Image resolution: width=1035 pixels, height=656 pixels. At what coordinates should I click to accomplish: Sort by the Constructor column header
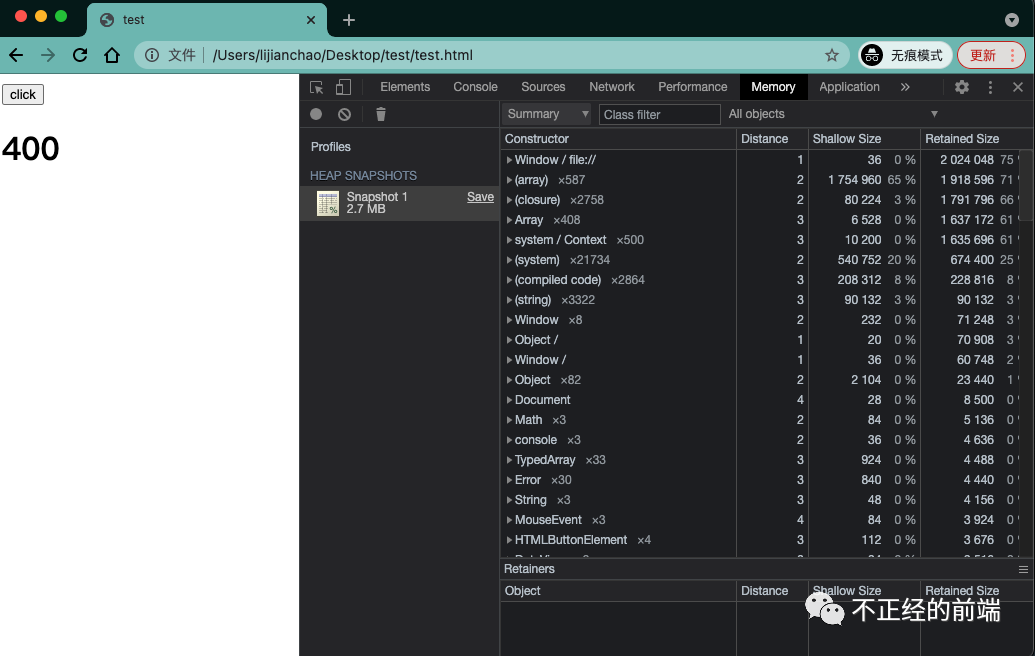click(618, 139)
